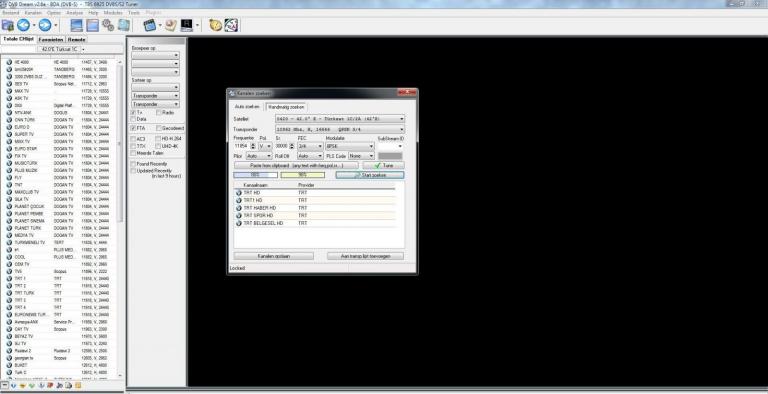Click the Tune button

(x=384, y=166)
